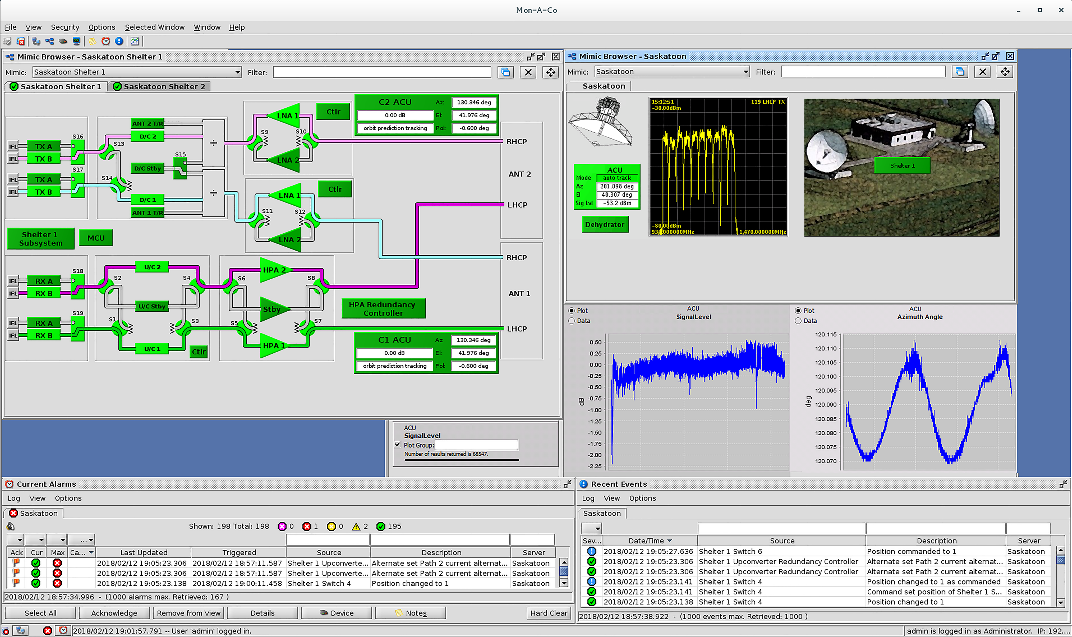Open alarms via red alarm clock toolbar icon
1072x637 pixels.
pos(106,41)
